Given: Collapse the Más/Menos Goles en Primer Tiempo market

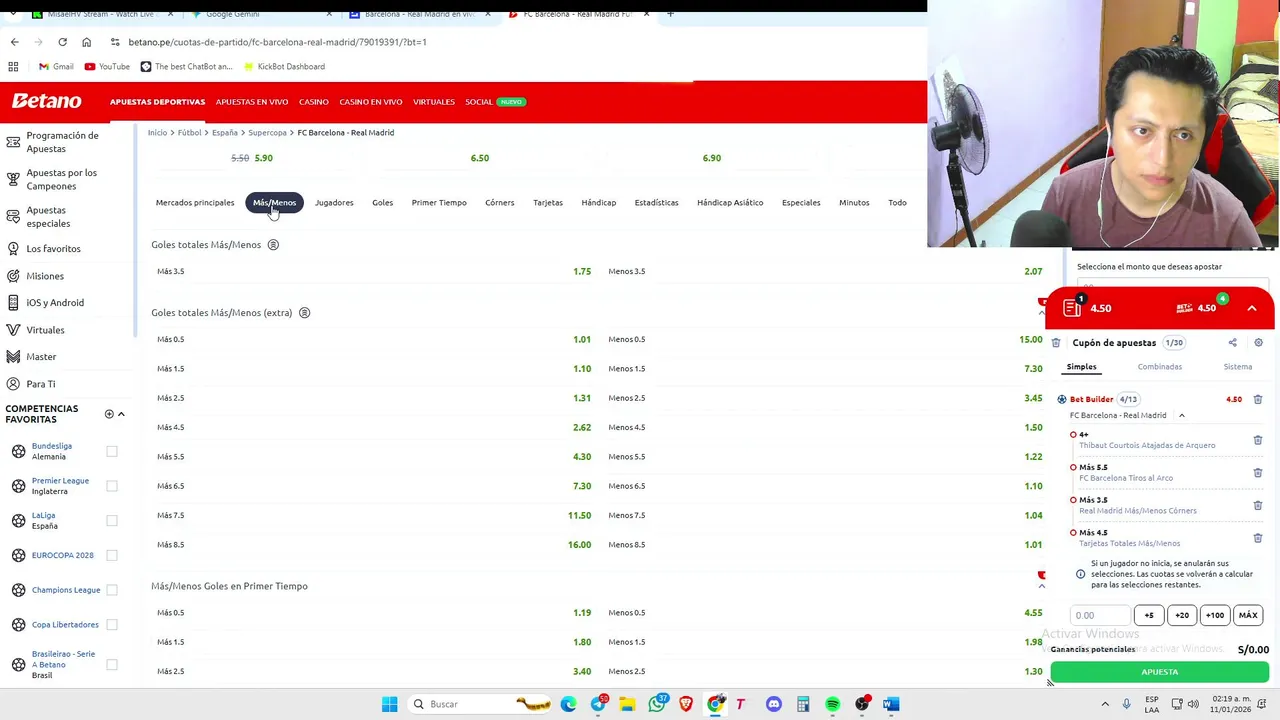Looking at the screenshot, I should tap(1042, 586).
